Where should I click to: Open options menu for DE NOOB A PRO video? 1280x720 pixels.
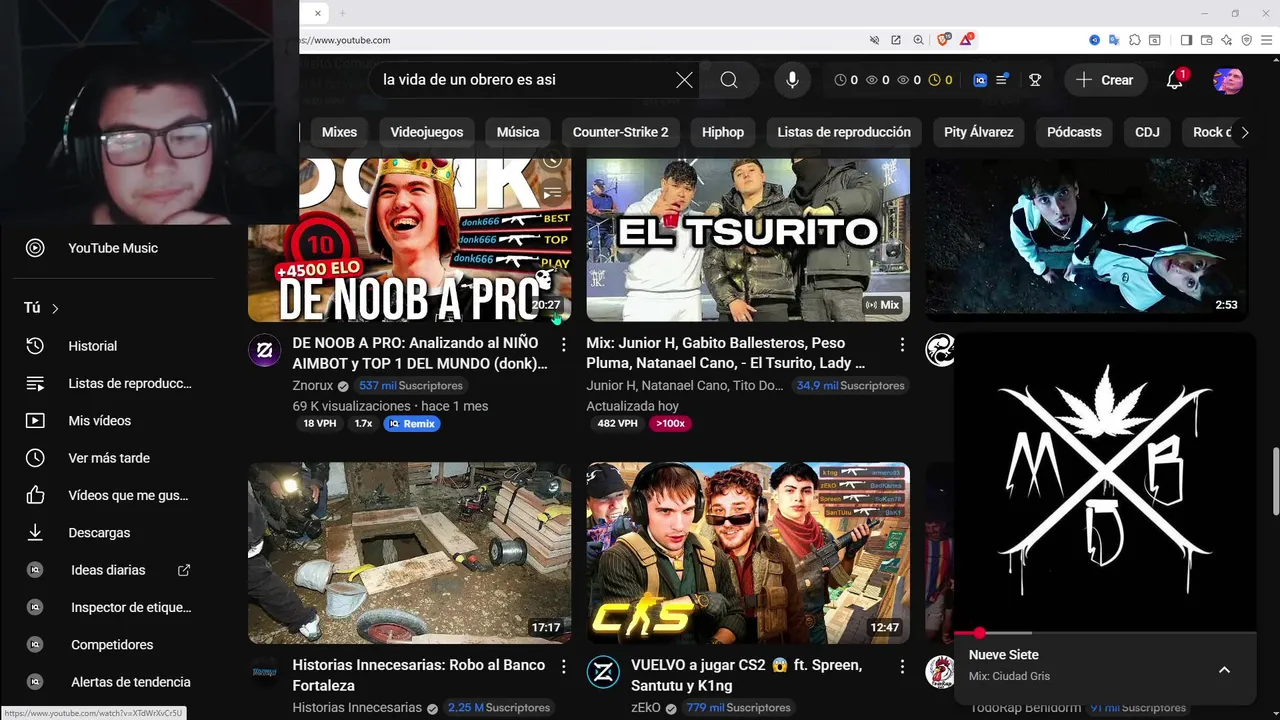[x=564, y=345]
